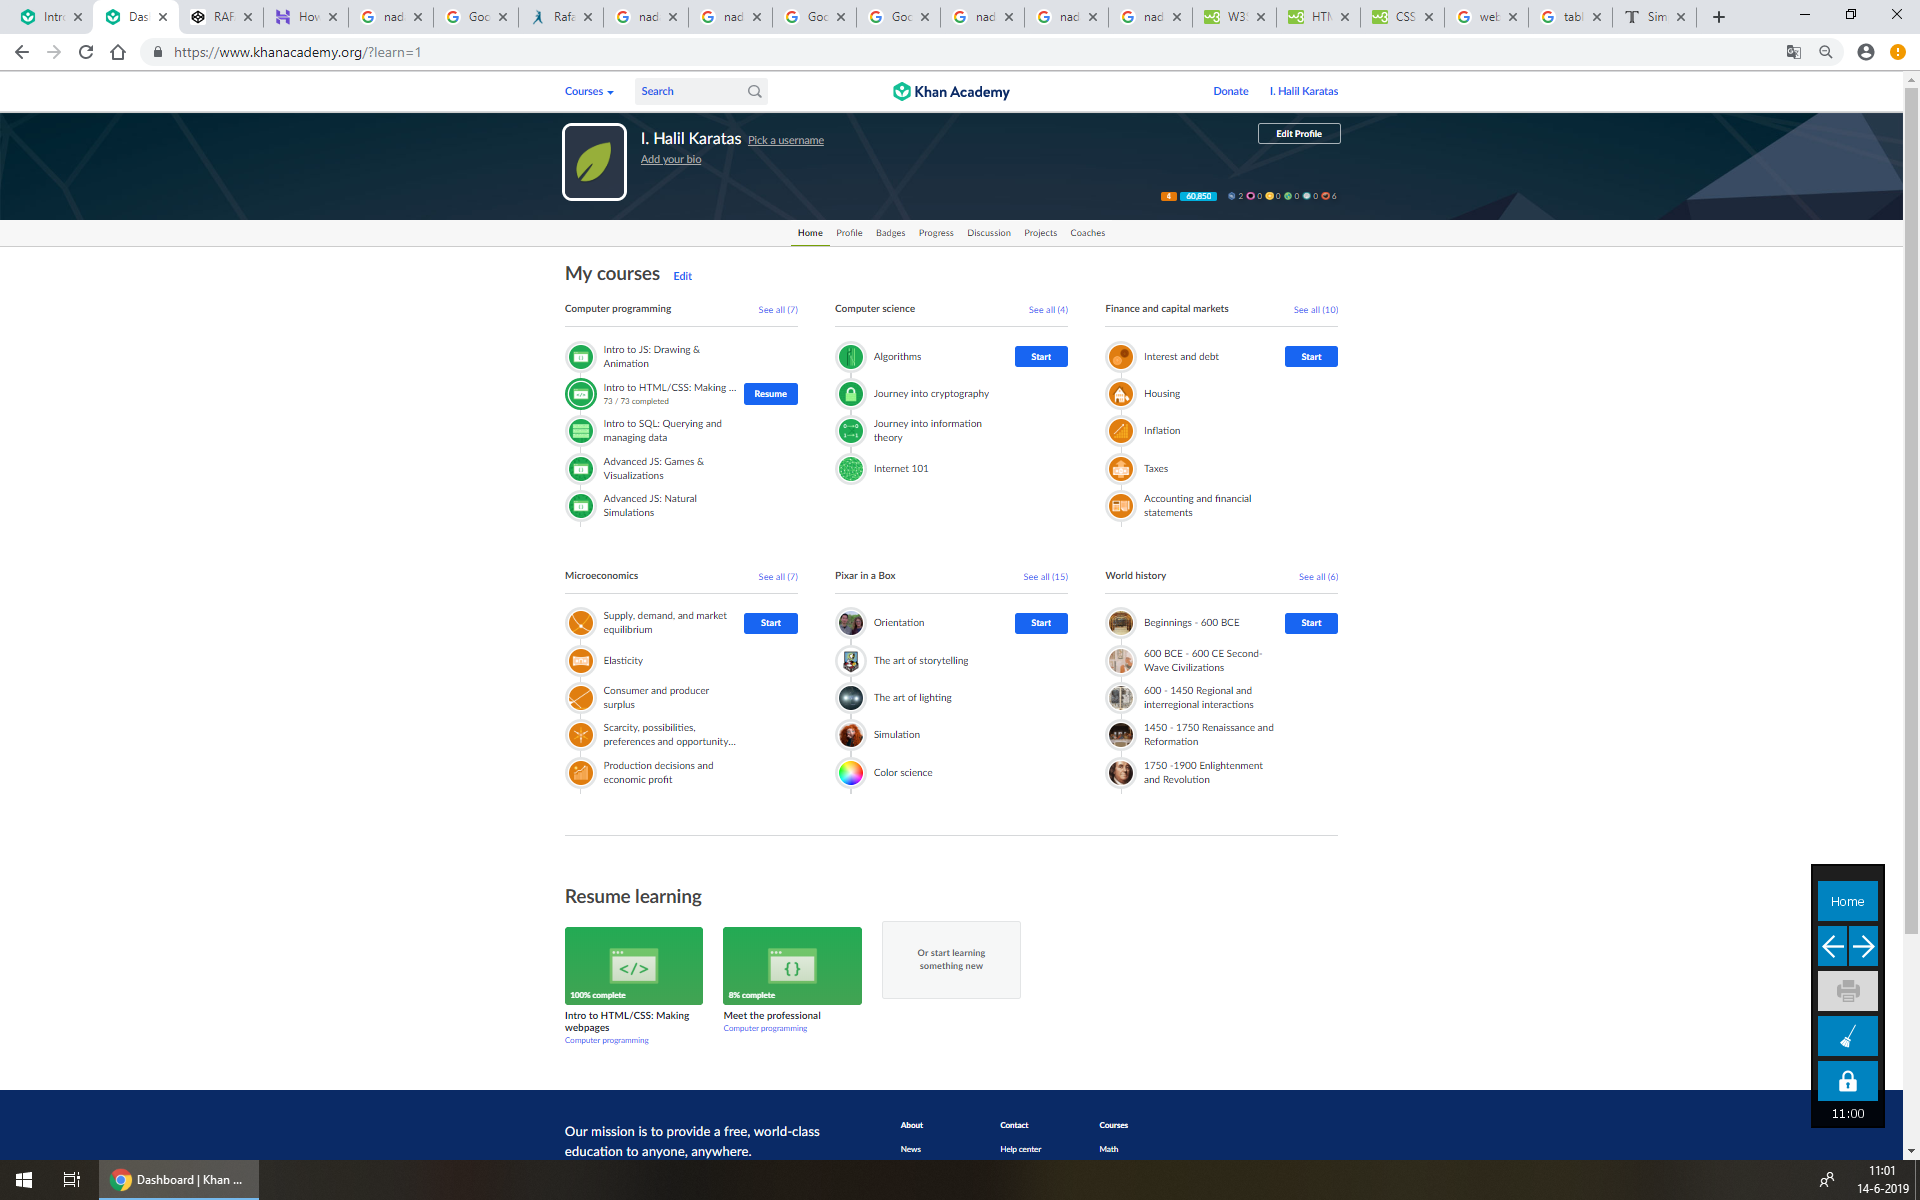Click the side panel print icon
Image resolution: width=1920 pixels, height=1200 pixels.
tap(1847, 991)
